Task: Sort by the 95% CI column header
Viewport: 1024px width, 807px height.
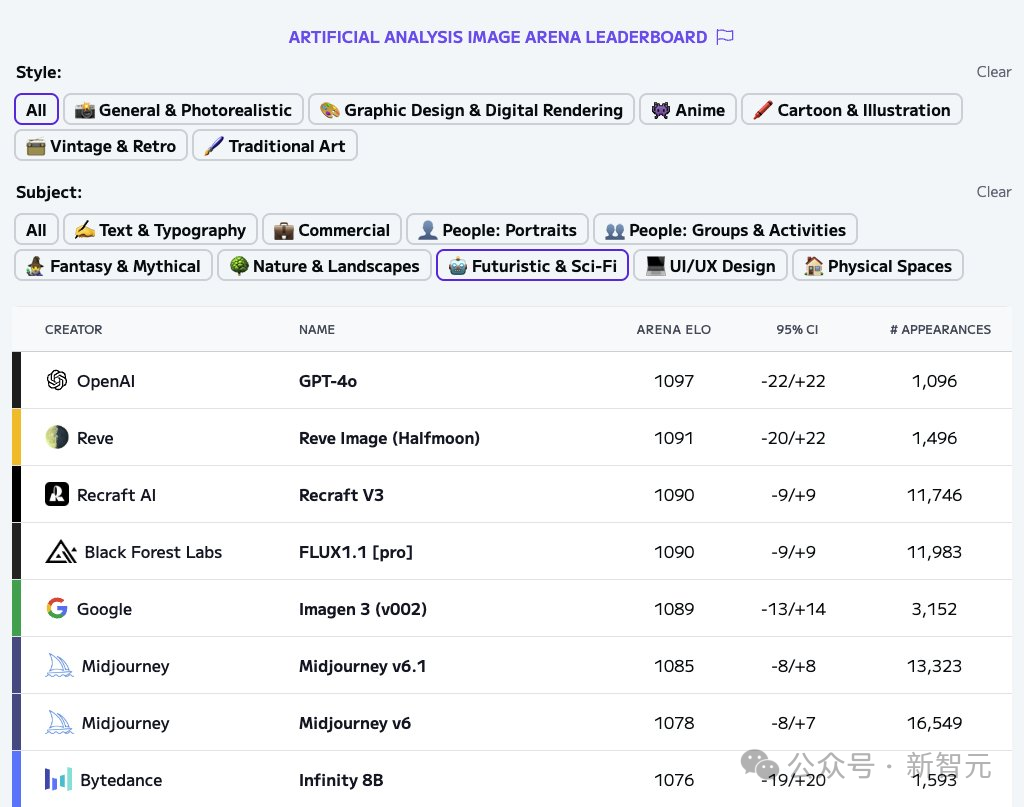Action: click(797, 330)
